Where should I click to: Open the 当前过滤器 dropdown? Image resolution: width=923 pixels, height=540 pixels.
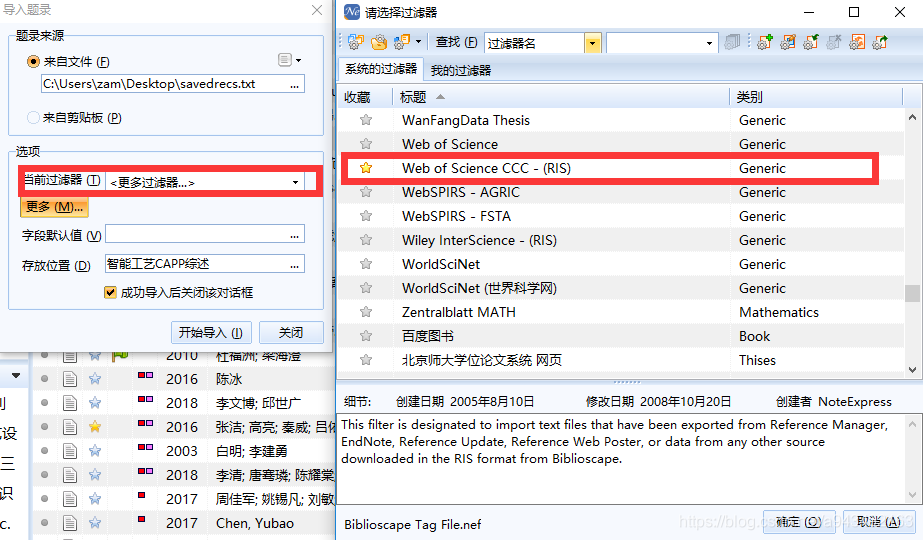tap(295, 182)
